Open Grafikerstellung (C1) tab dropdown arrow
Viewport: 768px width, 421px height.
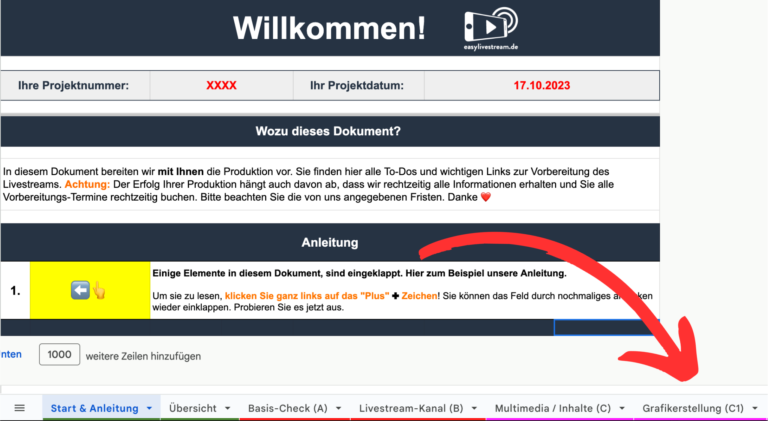point(755,408)
